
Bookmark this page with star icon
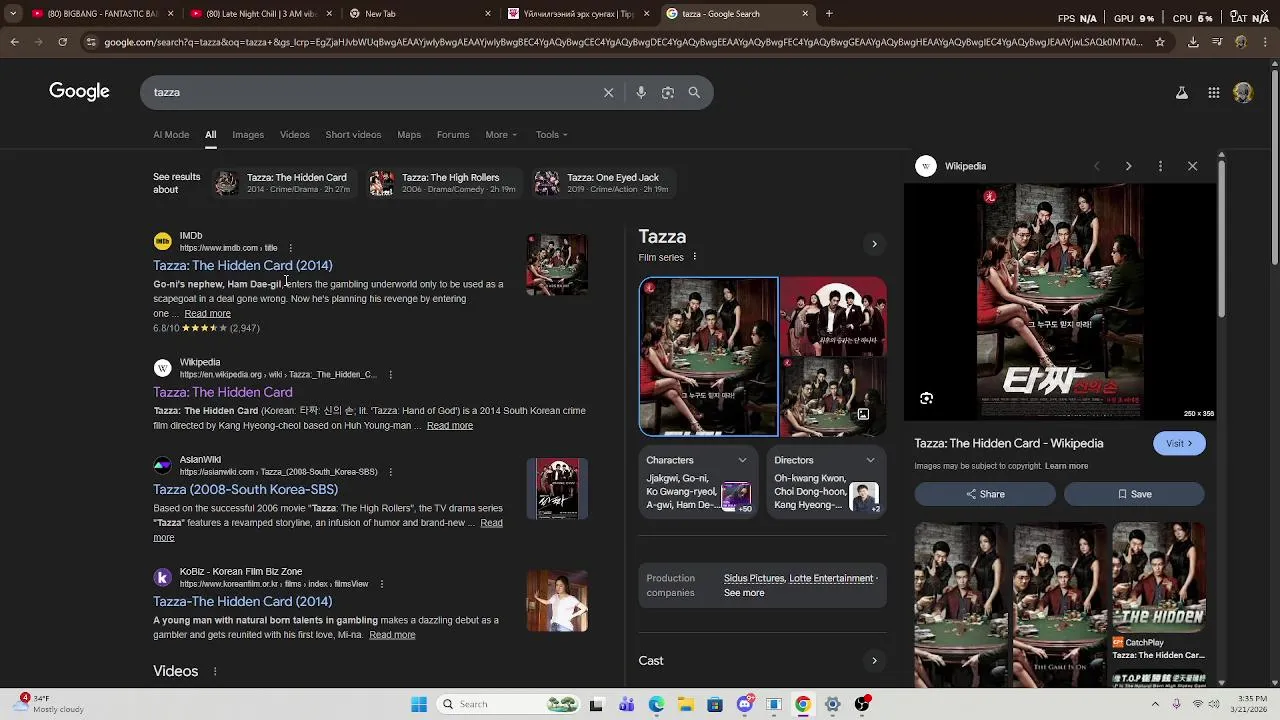pyautogui.click(x=1160, y=42)
